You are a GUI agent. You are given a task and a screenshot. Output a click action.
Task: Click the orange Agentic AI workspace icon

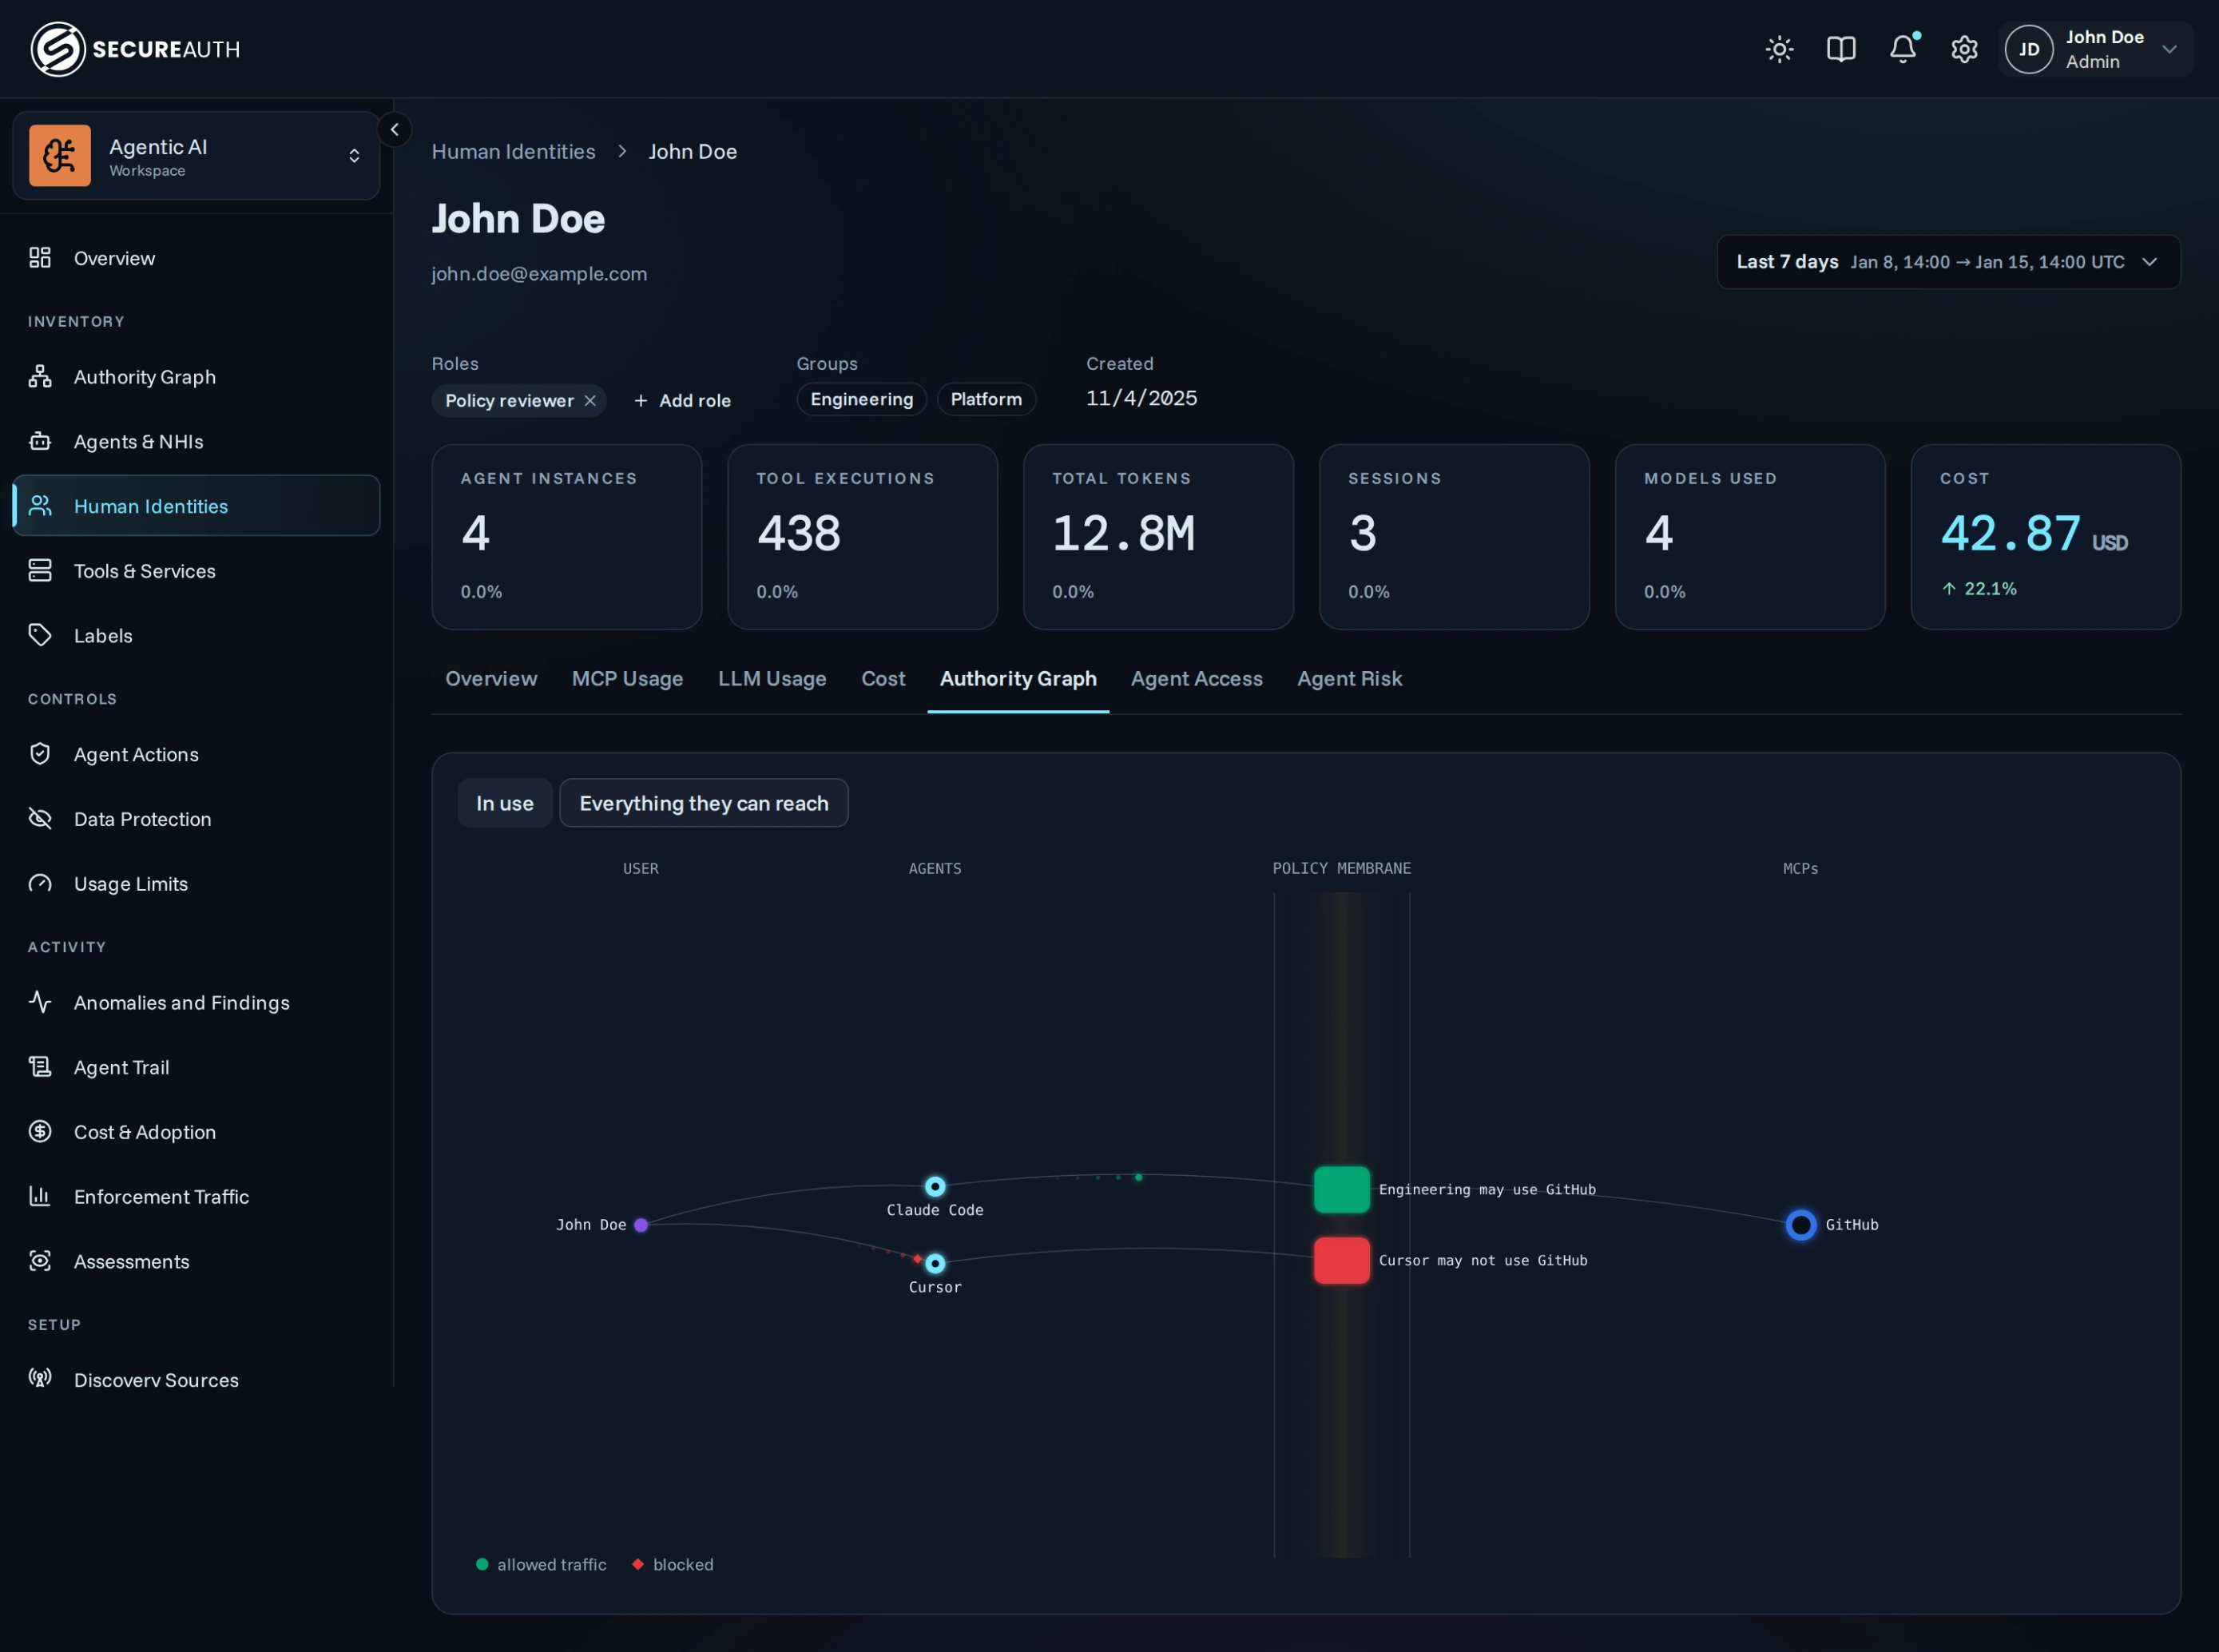click(60, 156)
